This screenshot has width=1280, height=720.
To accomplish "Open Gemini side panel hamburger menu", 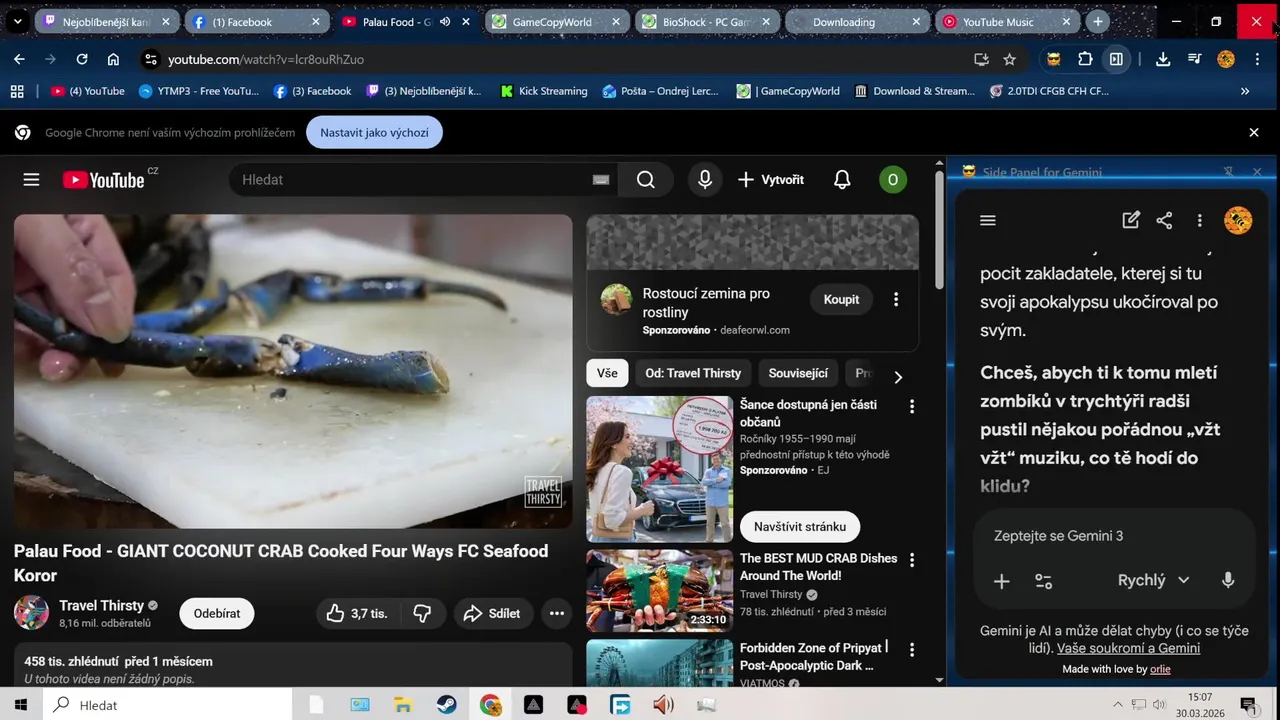I will pos(988,220).
